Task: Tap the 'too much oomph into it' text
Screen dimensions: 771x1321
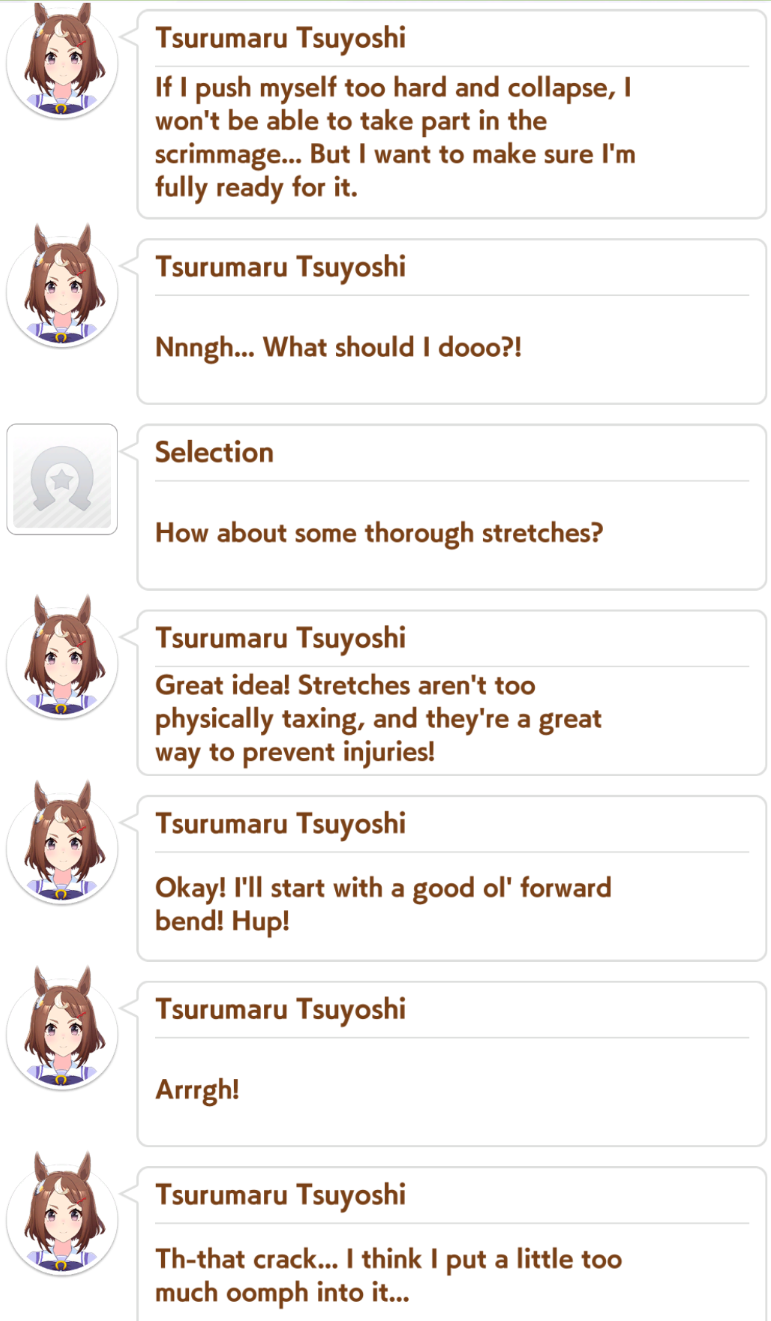Action: coord(388,1275)
